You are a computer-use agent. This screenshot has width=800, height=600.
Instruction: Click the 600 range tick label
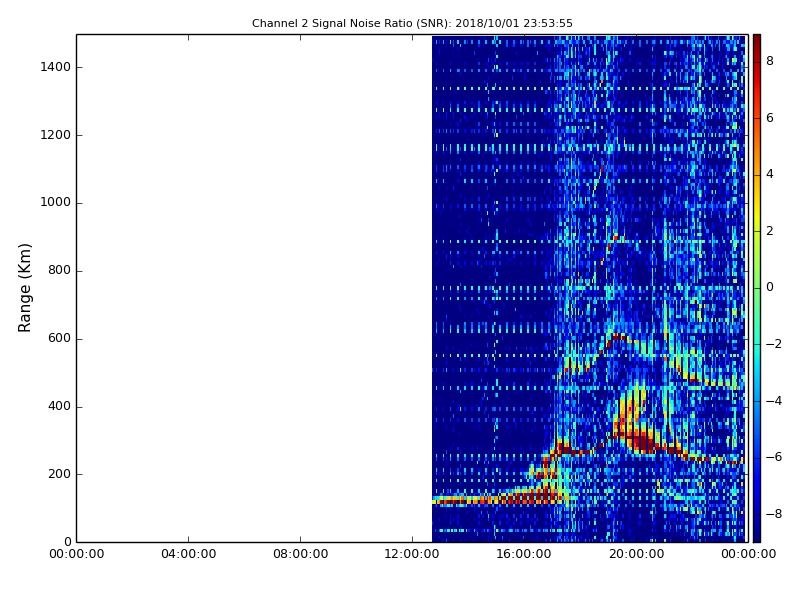click(59, 338)
